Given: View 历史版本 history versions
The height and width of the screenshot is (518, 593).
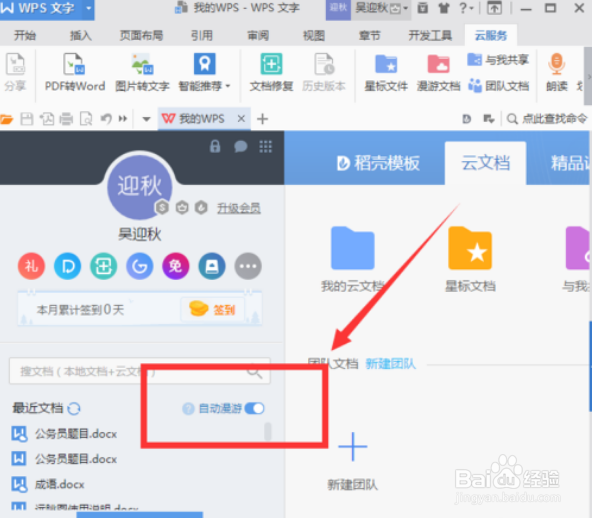Looking at the screenshot, I should pyautogui.click(x=324, y=72).
